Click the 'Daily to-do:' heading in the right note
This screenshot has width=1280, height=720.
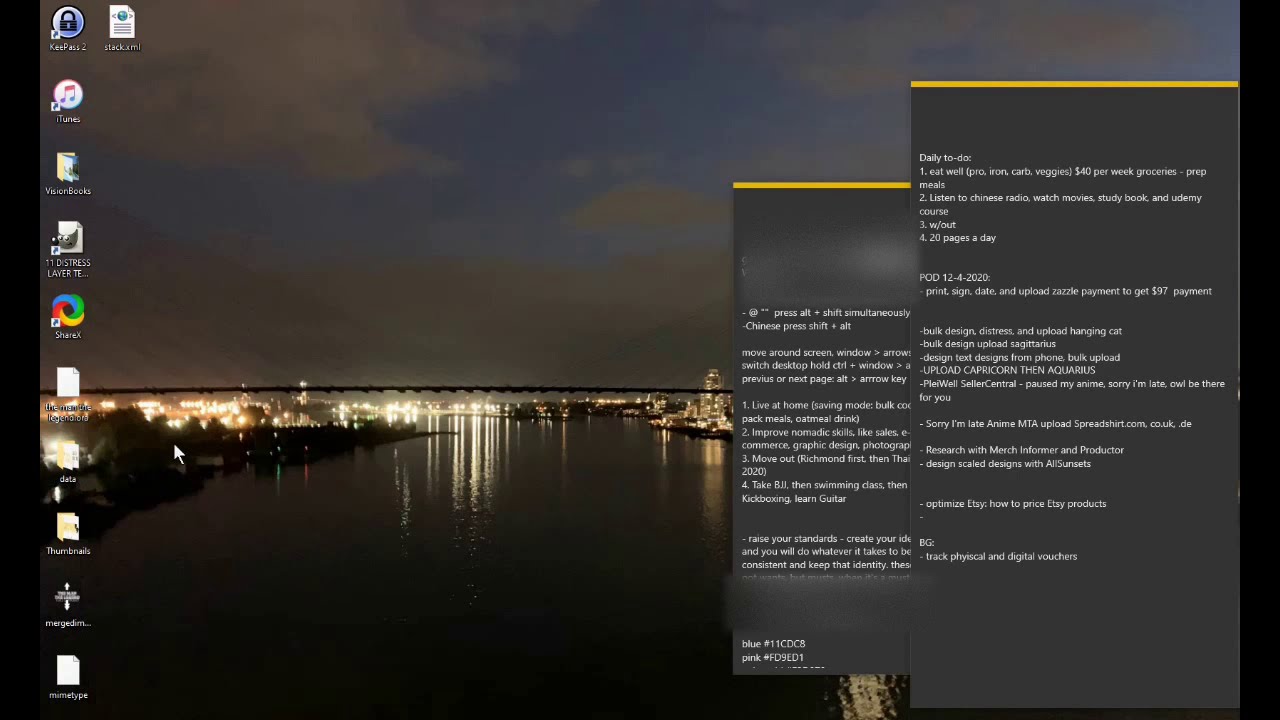pos(945,158)
